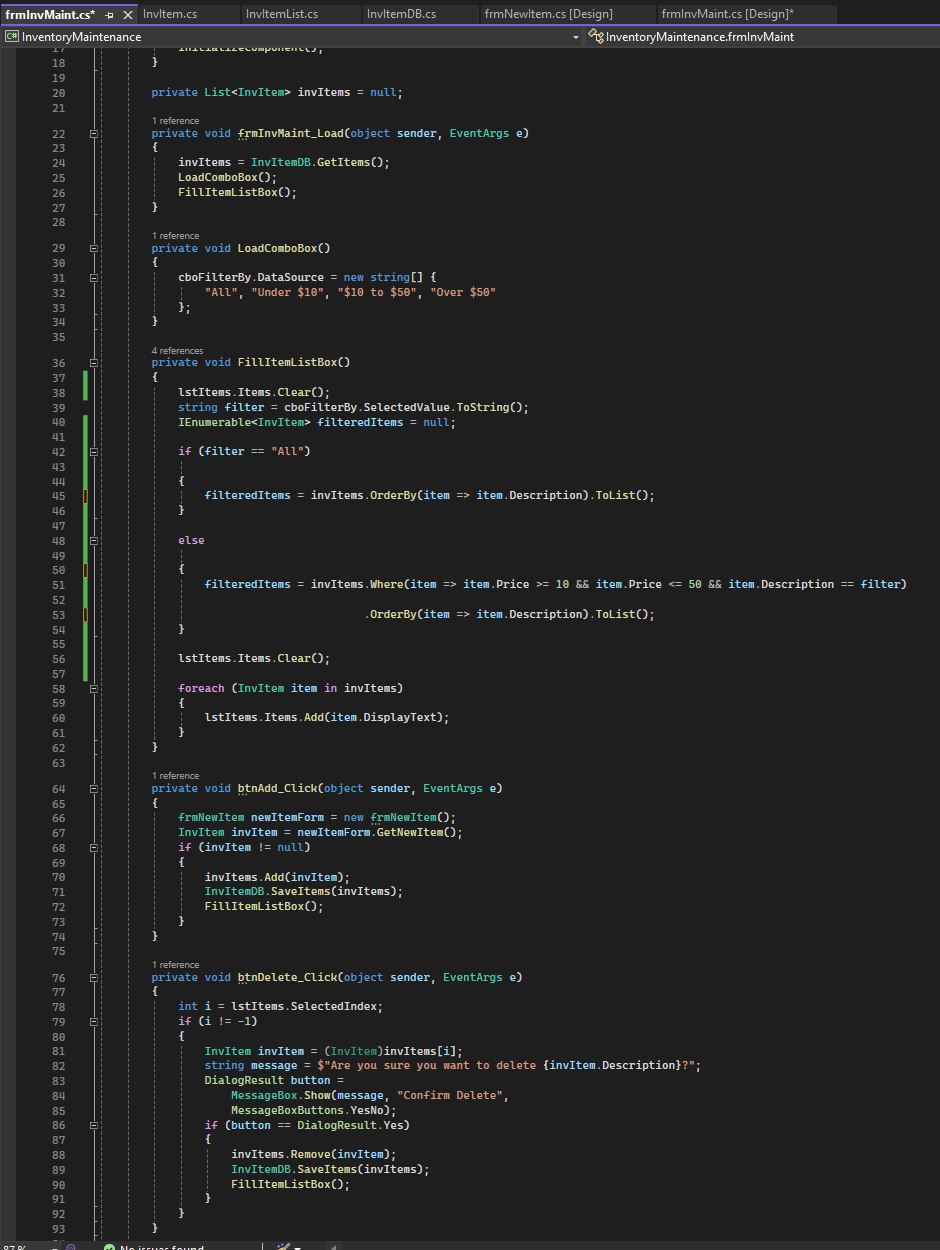940x1250 pixels.
Task: Click the C# project icon in the navigation bar
Action: pos(11,35)
